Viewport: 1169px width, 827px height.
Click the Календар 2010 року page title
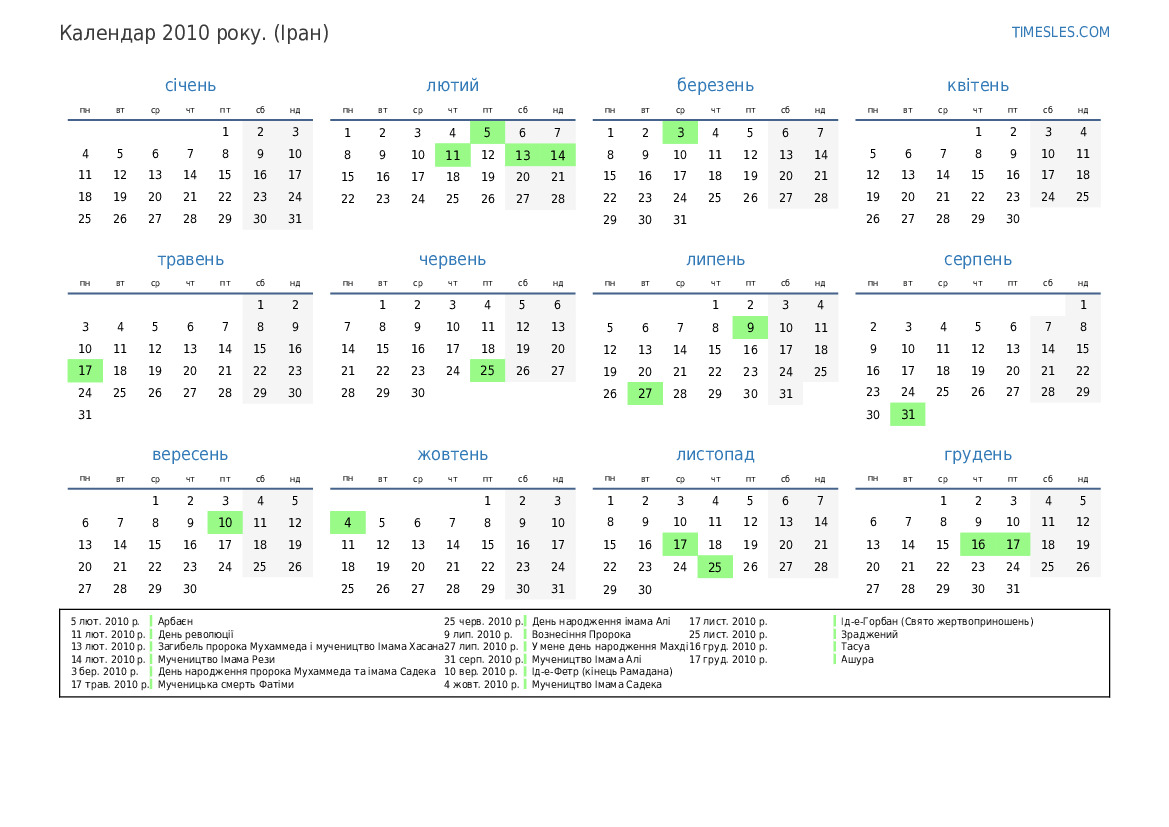[x=194, y=33]
